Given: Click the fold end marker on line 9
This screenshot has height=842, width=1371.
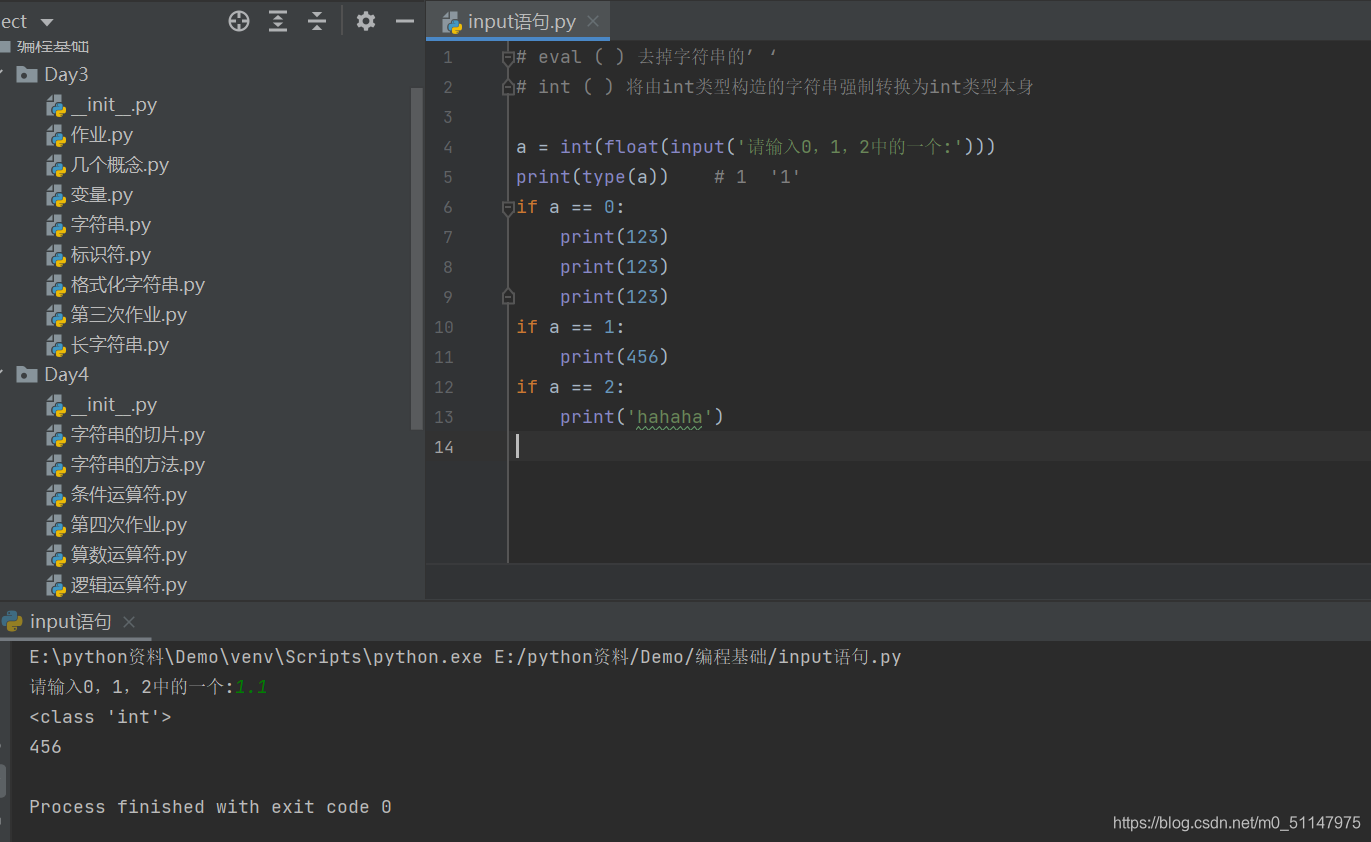Looking at the screenshot, I should coord(508,297).
